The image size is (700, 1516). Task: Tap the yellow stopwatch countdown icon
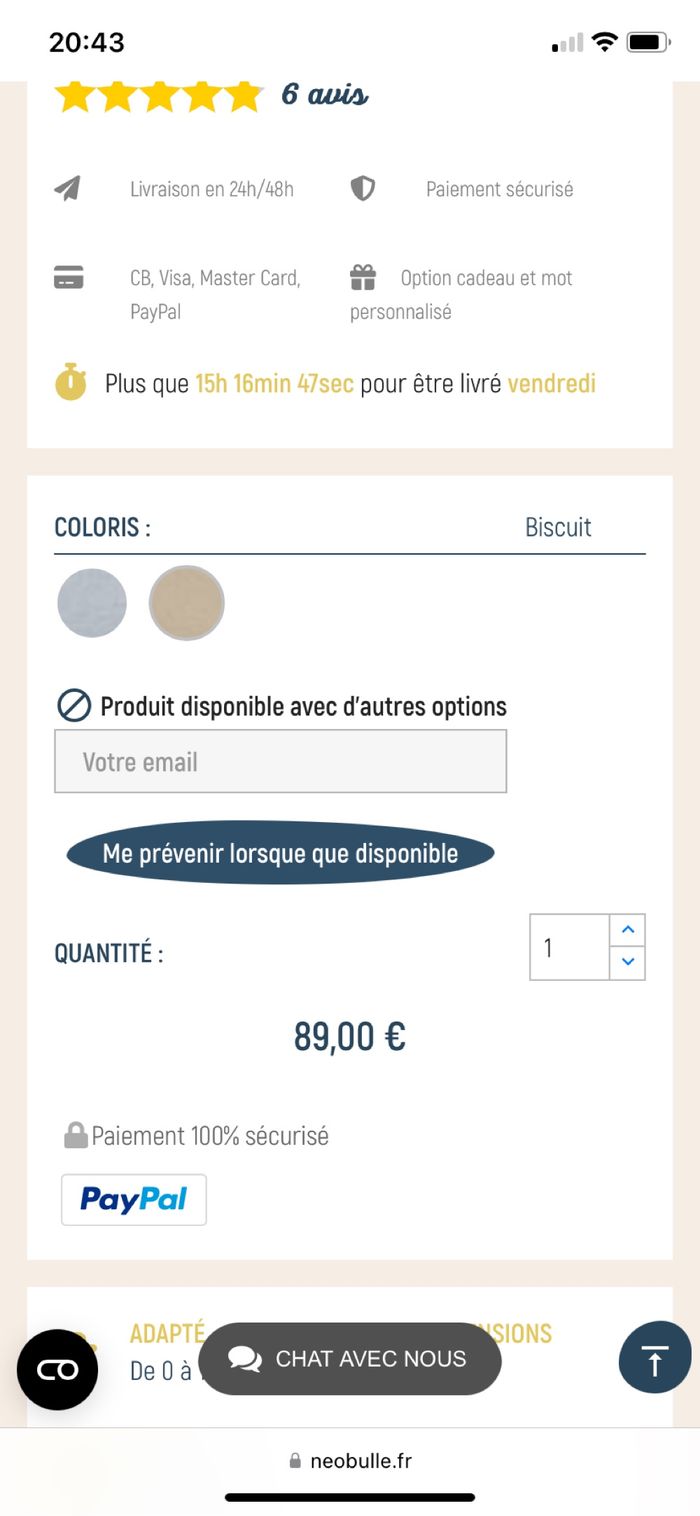[x=71, y=383]
